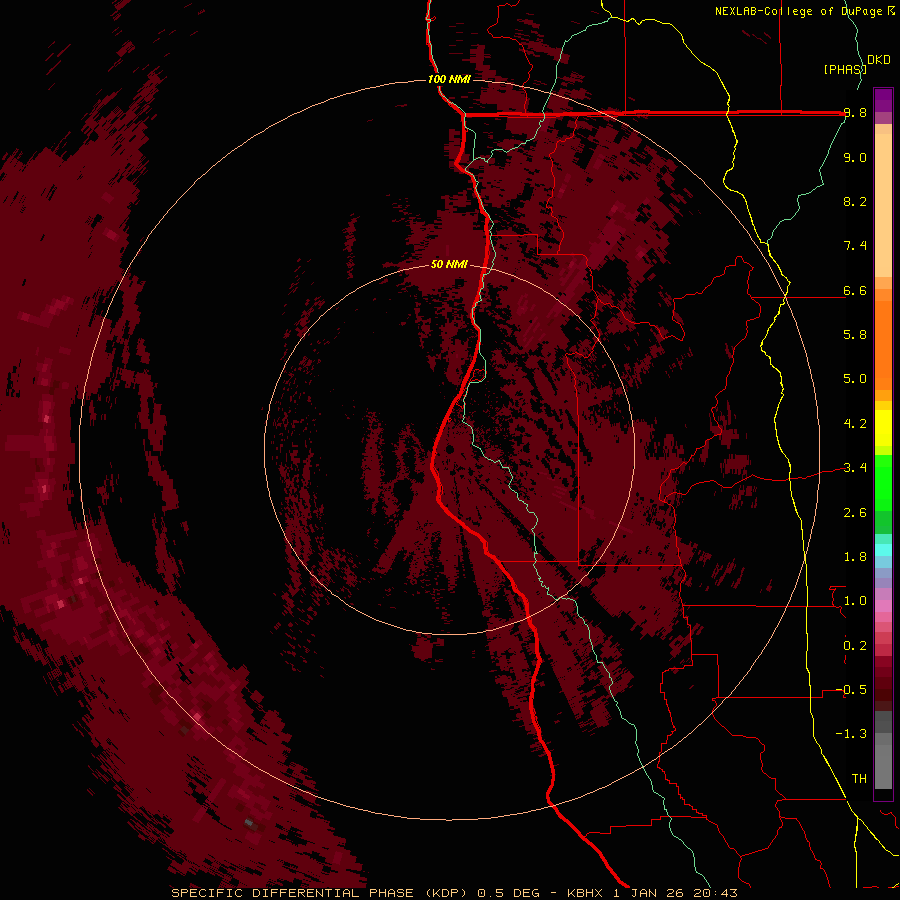Click the 6.6 value on color scale
Image resolution: width=900 pixels, height=900 pixels.
click(855, 290)
